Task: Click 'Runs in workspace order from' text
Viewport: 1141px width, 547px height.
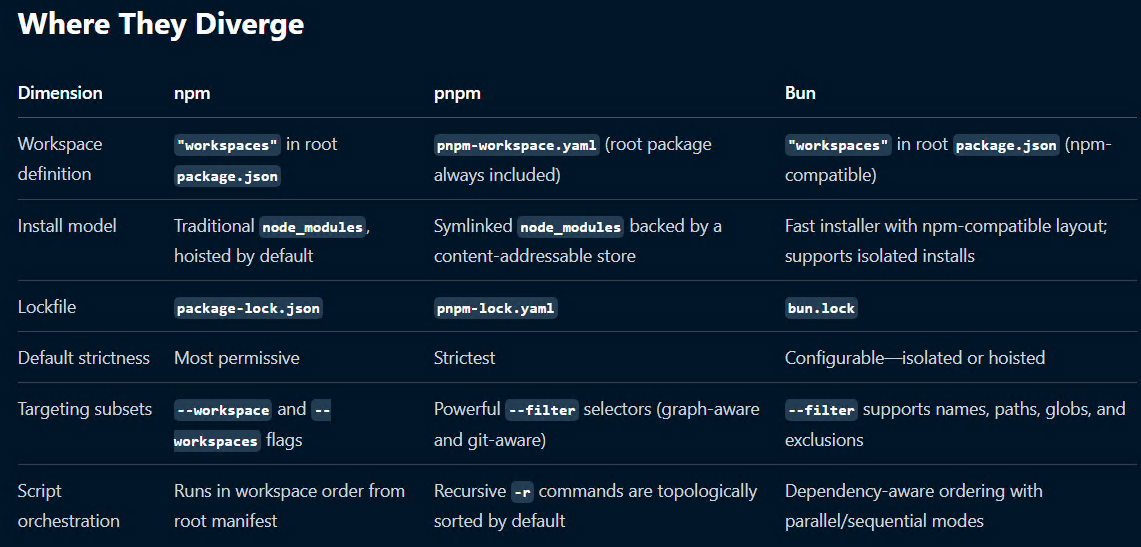Action: pos(289,491)
